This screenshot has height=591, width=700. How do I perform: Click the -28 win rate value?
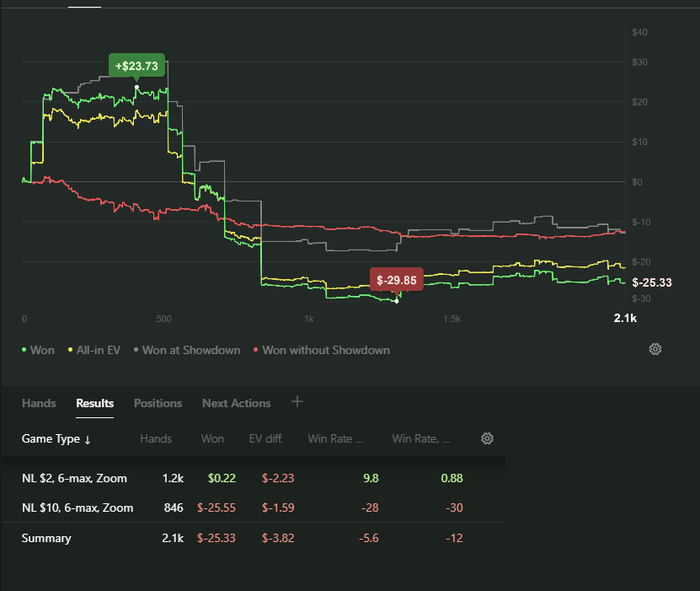pos(370,508)
